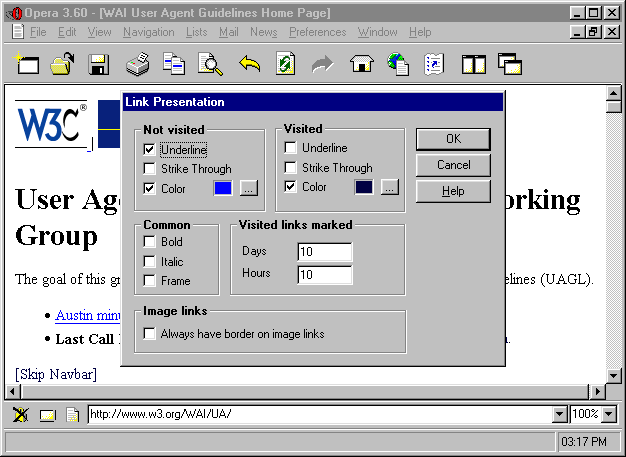
Task: Click the Save floppy disk icon
Action: point(98,65)
